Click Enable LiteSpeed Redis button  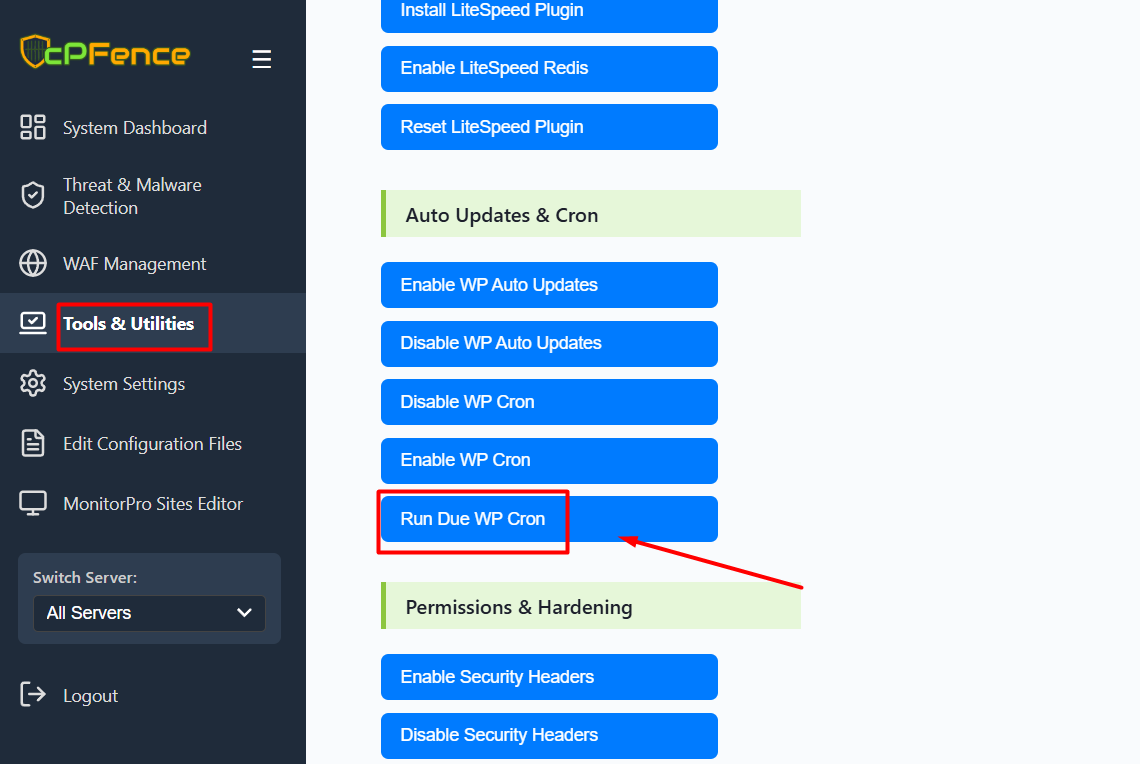549,68
